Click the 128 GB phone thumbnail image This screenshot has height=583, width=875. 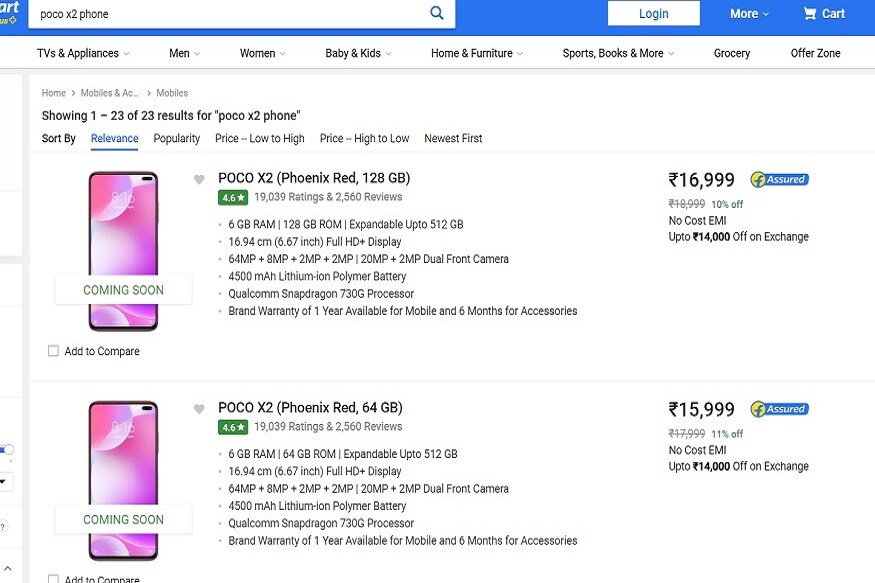[x=123, y=251]
